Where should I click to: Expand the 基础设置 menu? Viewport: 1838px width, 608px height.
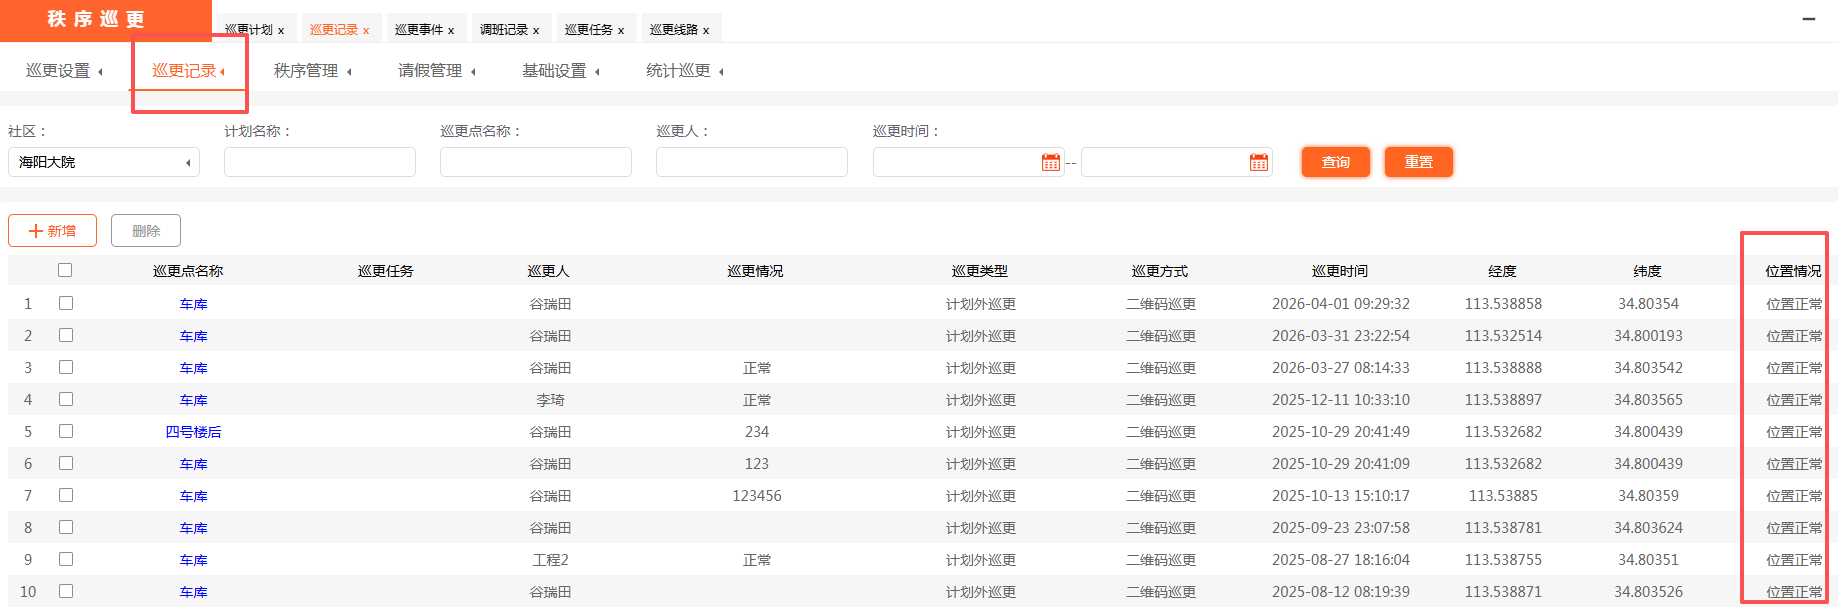[x=561, y=71]
